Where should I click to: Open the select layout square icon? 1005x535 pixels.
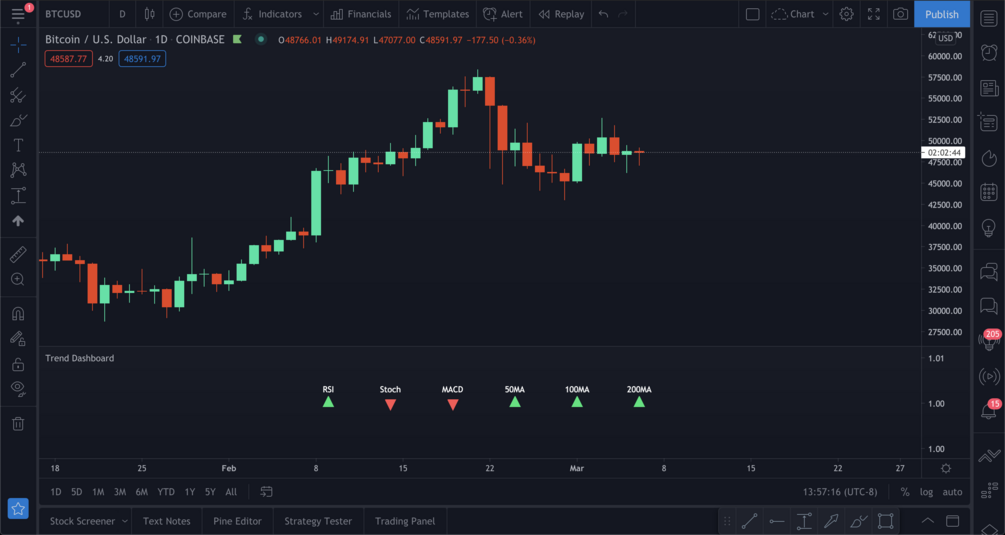(752, 14)
